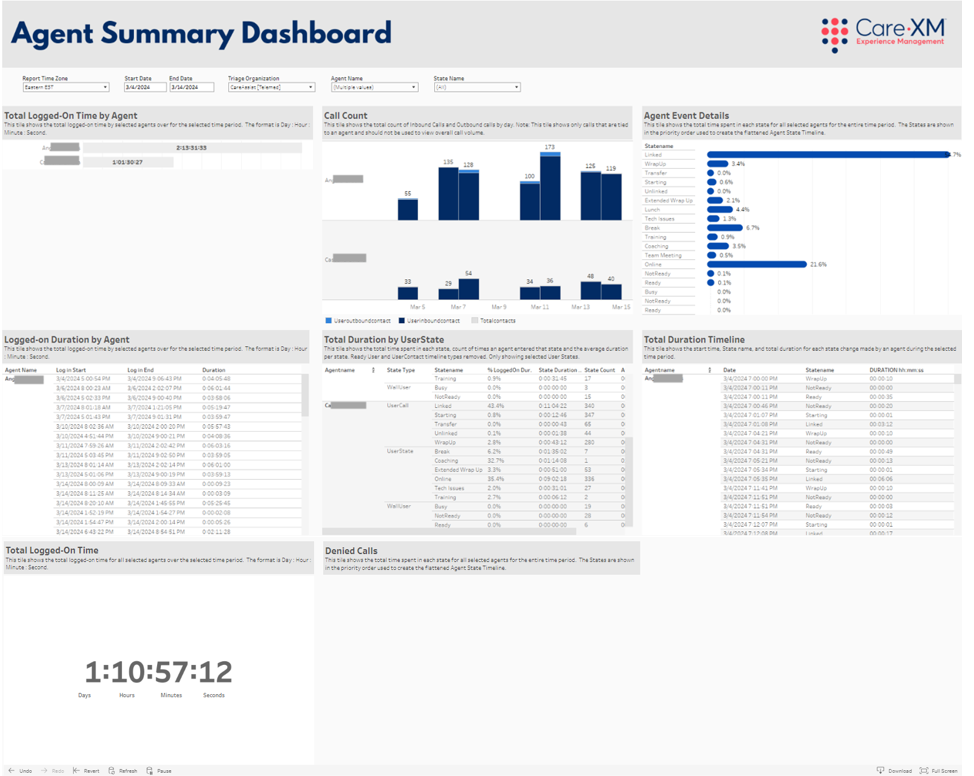Click the Online bar showing 21.6%
The width and height of the screenshot is (974, 776).
pos(757,265)
